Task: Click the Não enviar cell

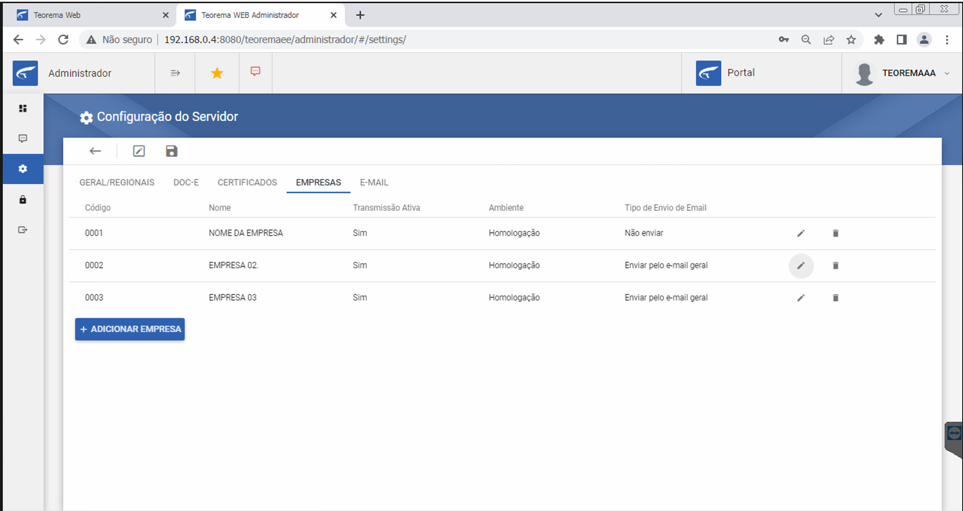Action: pyautogui.click(x=644, y=233)
